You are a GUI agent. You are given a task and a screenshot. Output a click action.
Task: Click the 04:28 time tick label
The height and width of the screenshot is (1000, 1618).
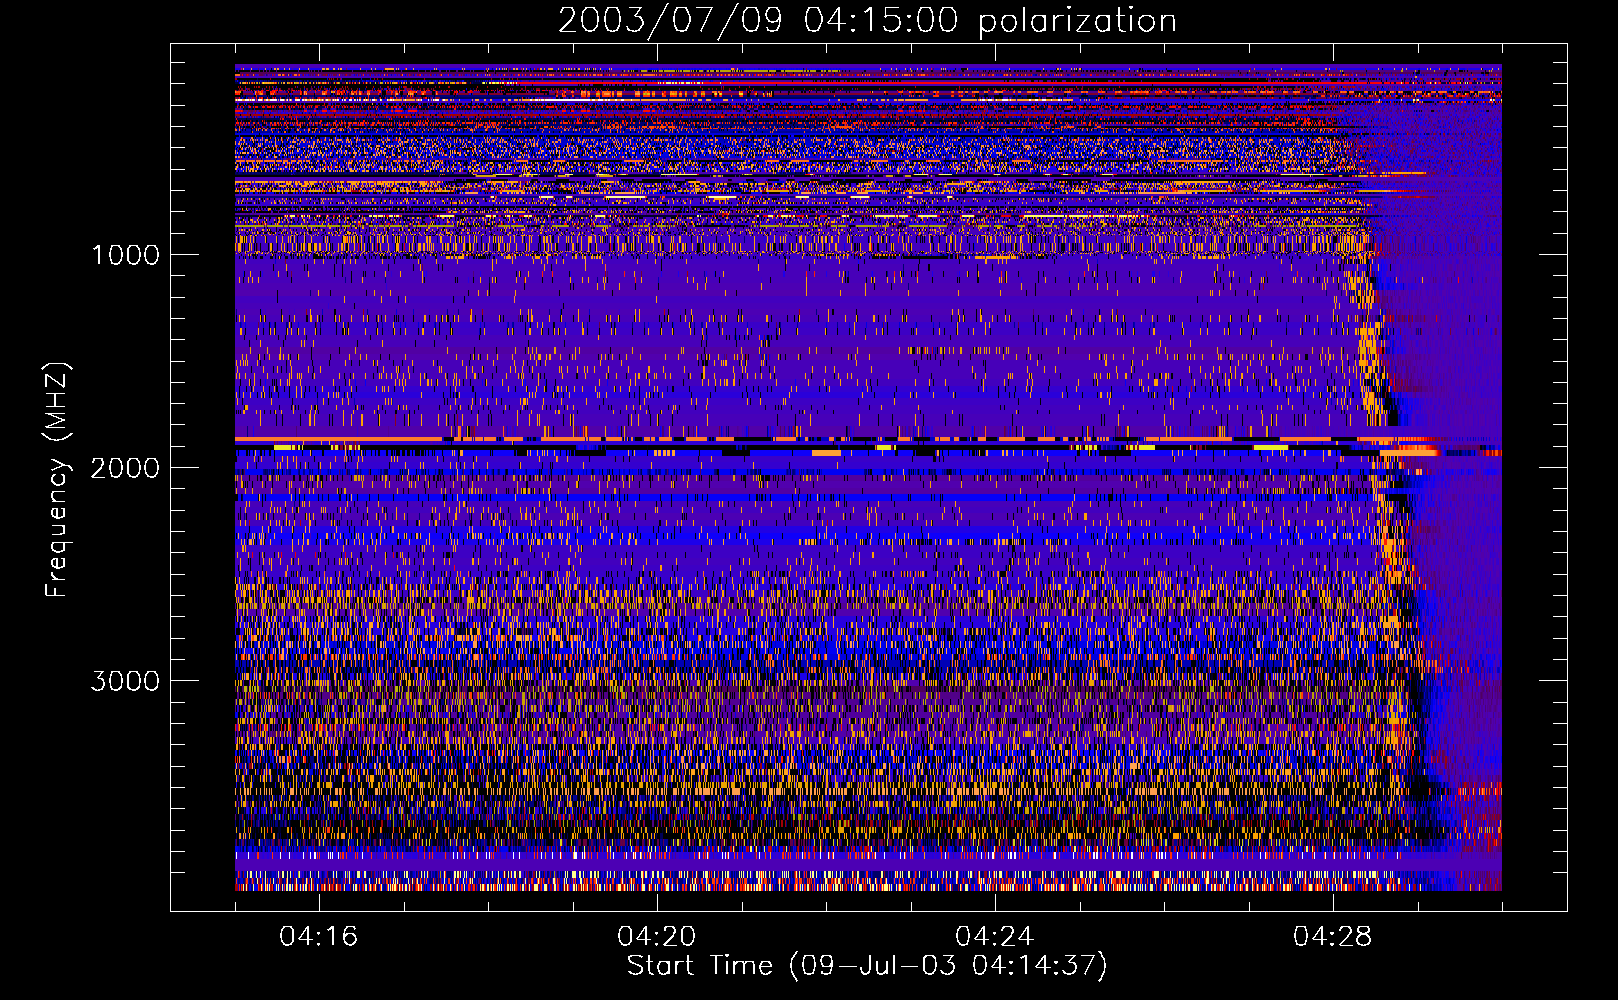(1333, 937)
